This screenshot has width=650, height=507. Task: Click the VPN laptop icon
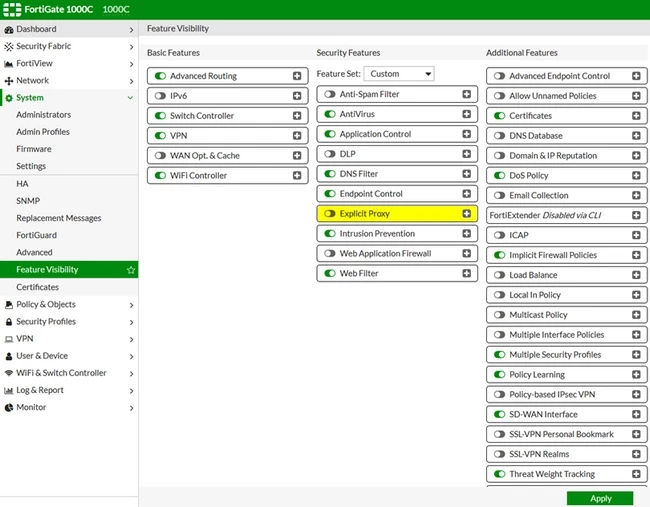(8, 339)
